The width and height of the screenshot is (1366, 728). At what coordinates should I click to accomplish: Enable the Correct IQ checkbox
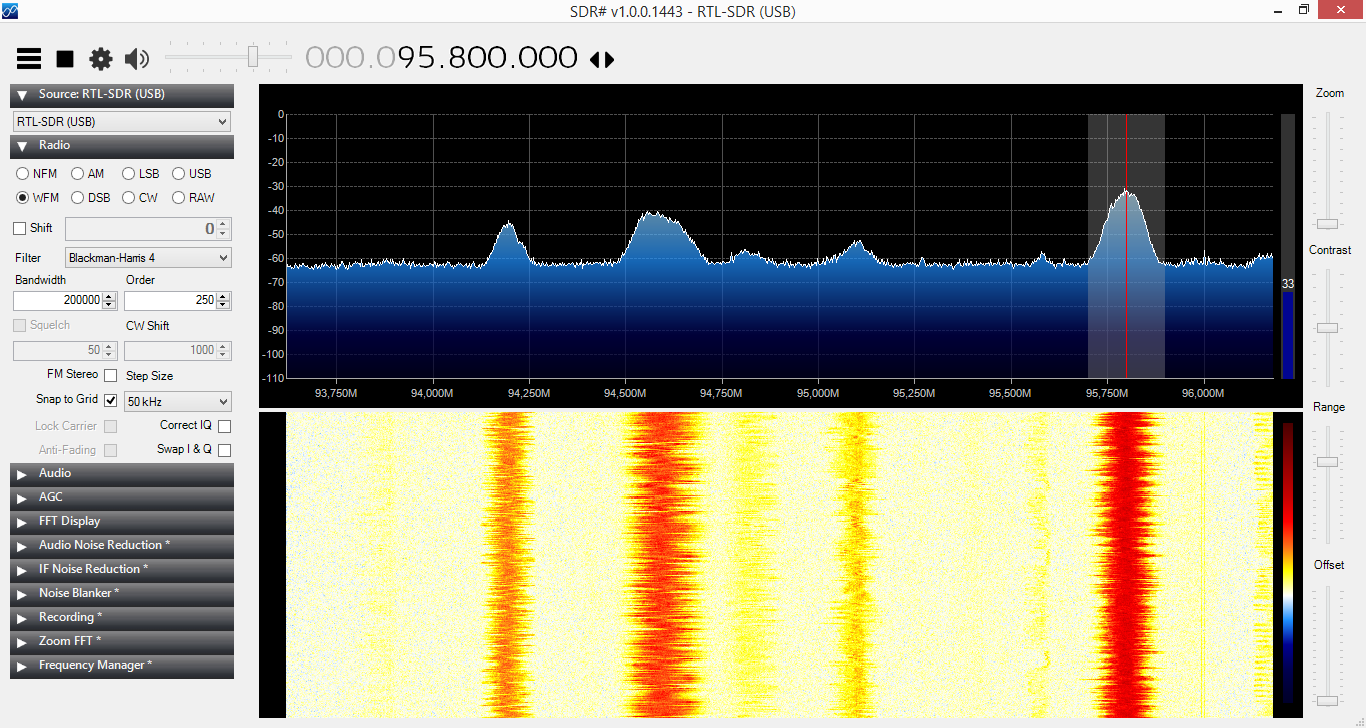click(224, 426)
